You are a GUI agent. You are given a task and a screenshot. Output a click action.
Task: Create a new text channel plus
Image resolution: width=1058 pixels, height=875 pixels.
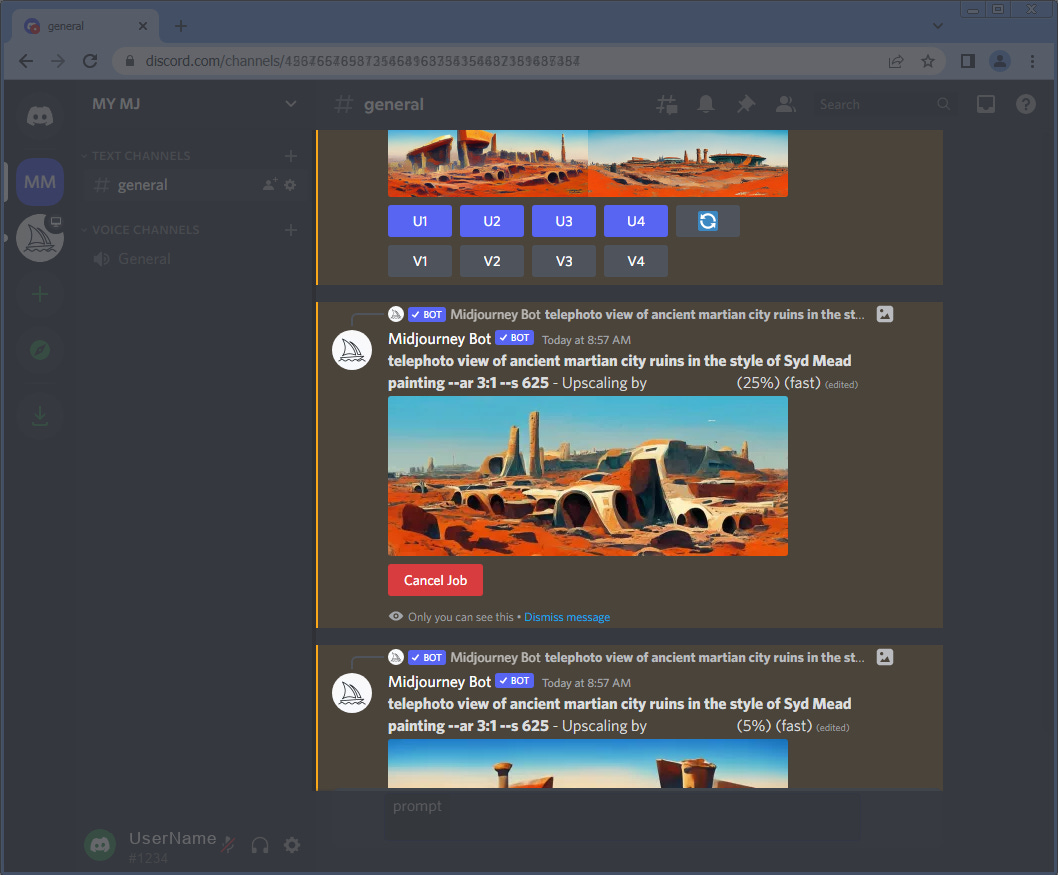291,156
